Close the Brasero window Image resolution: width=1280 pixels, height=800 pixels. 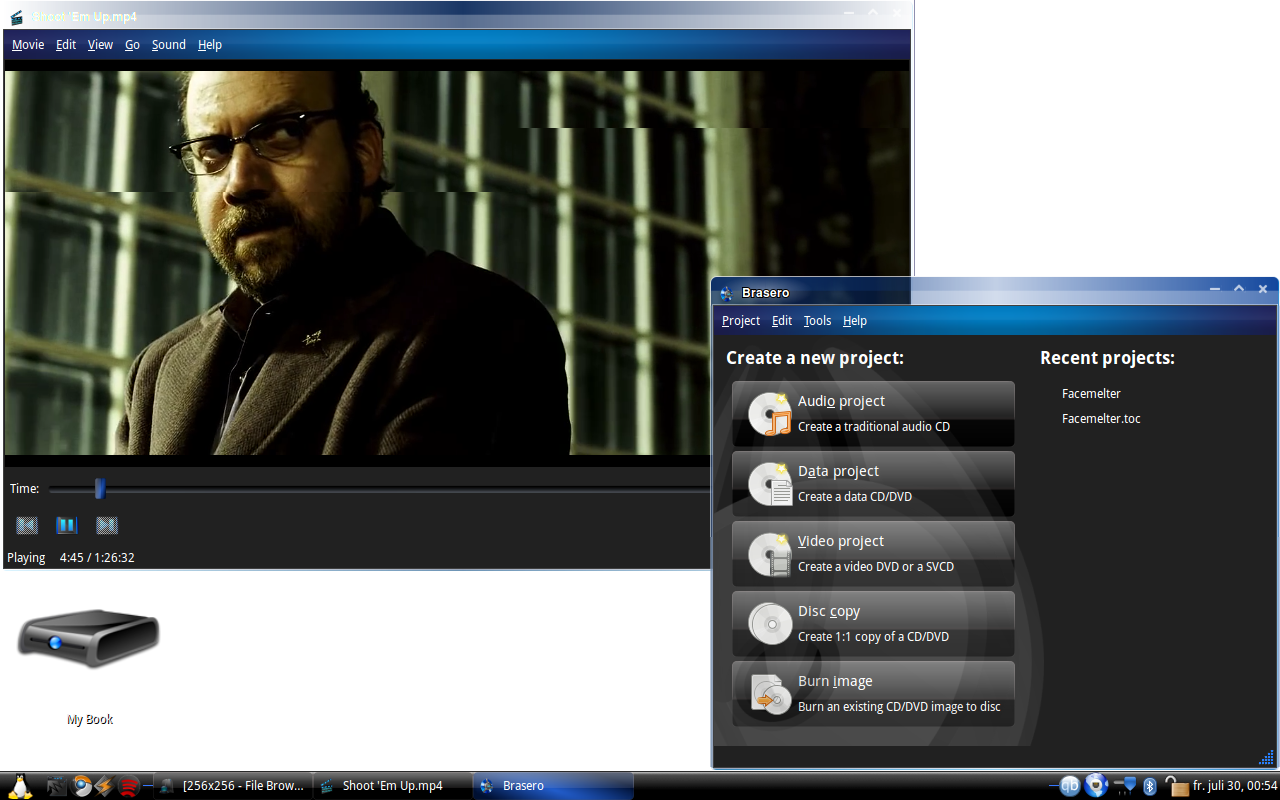pos(1263,289)
